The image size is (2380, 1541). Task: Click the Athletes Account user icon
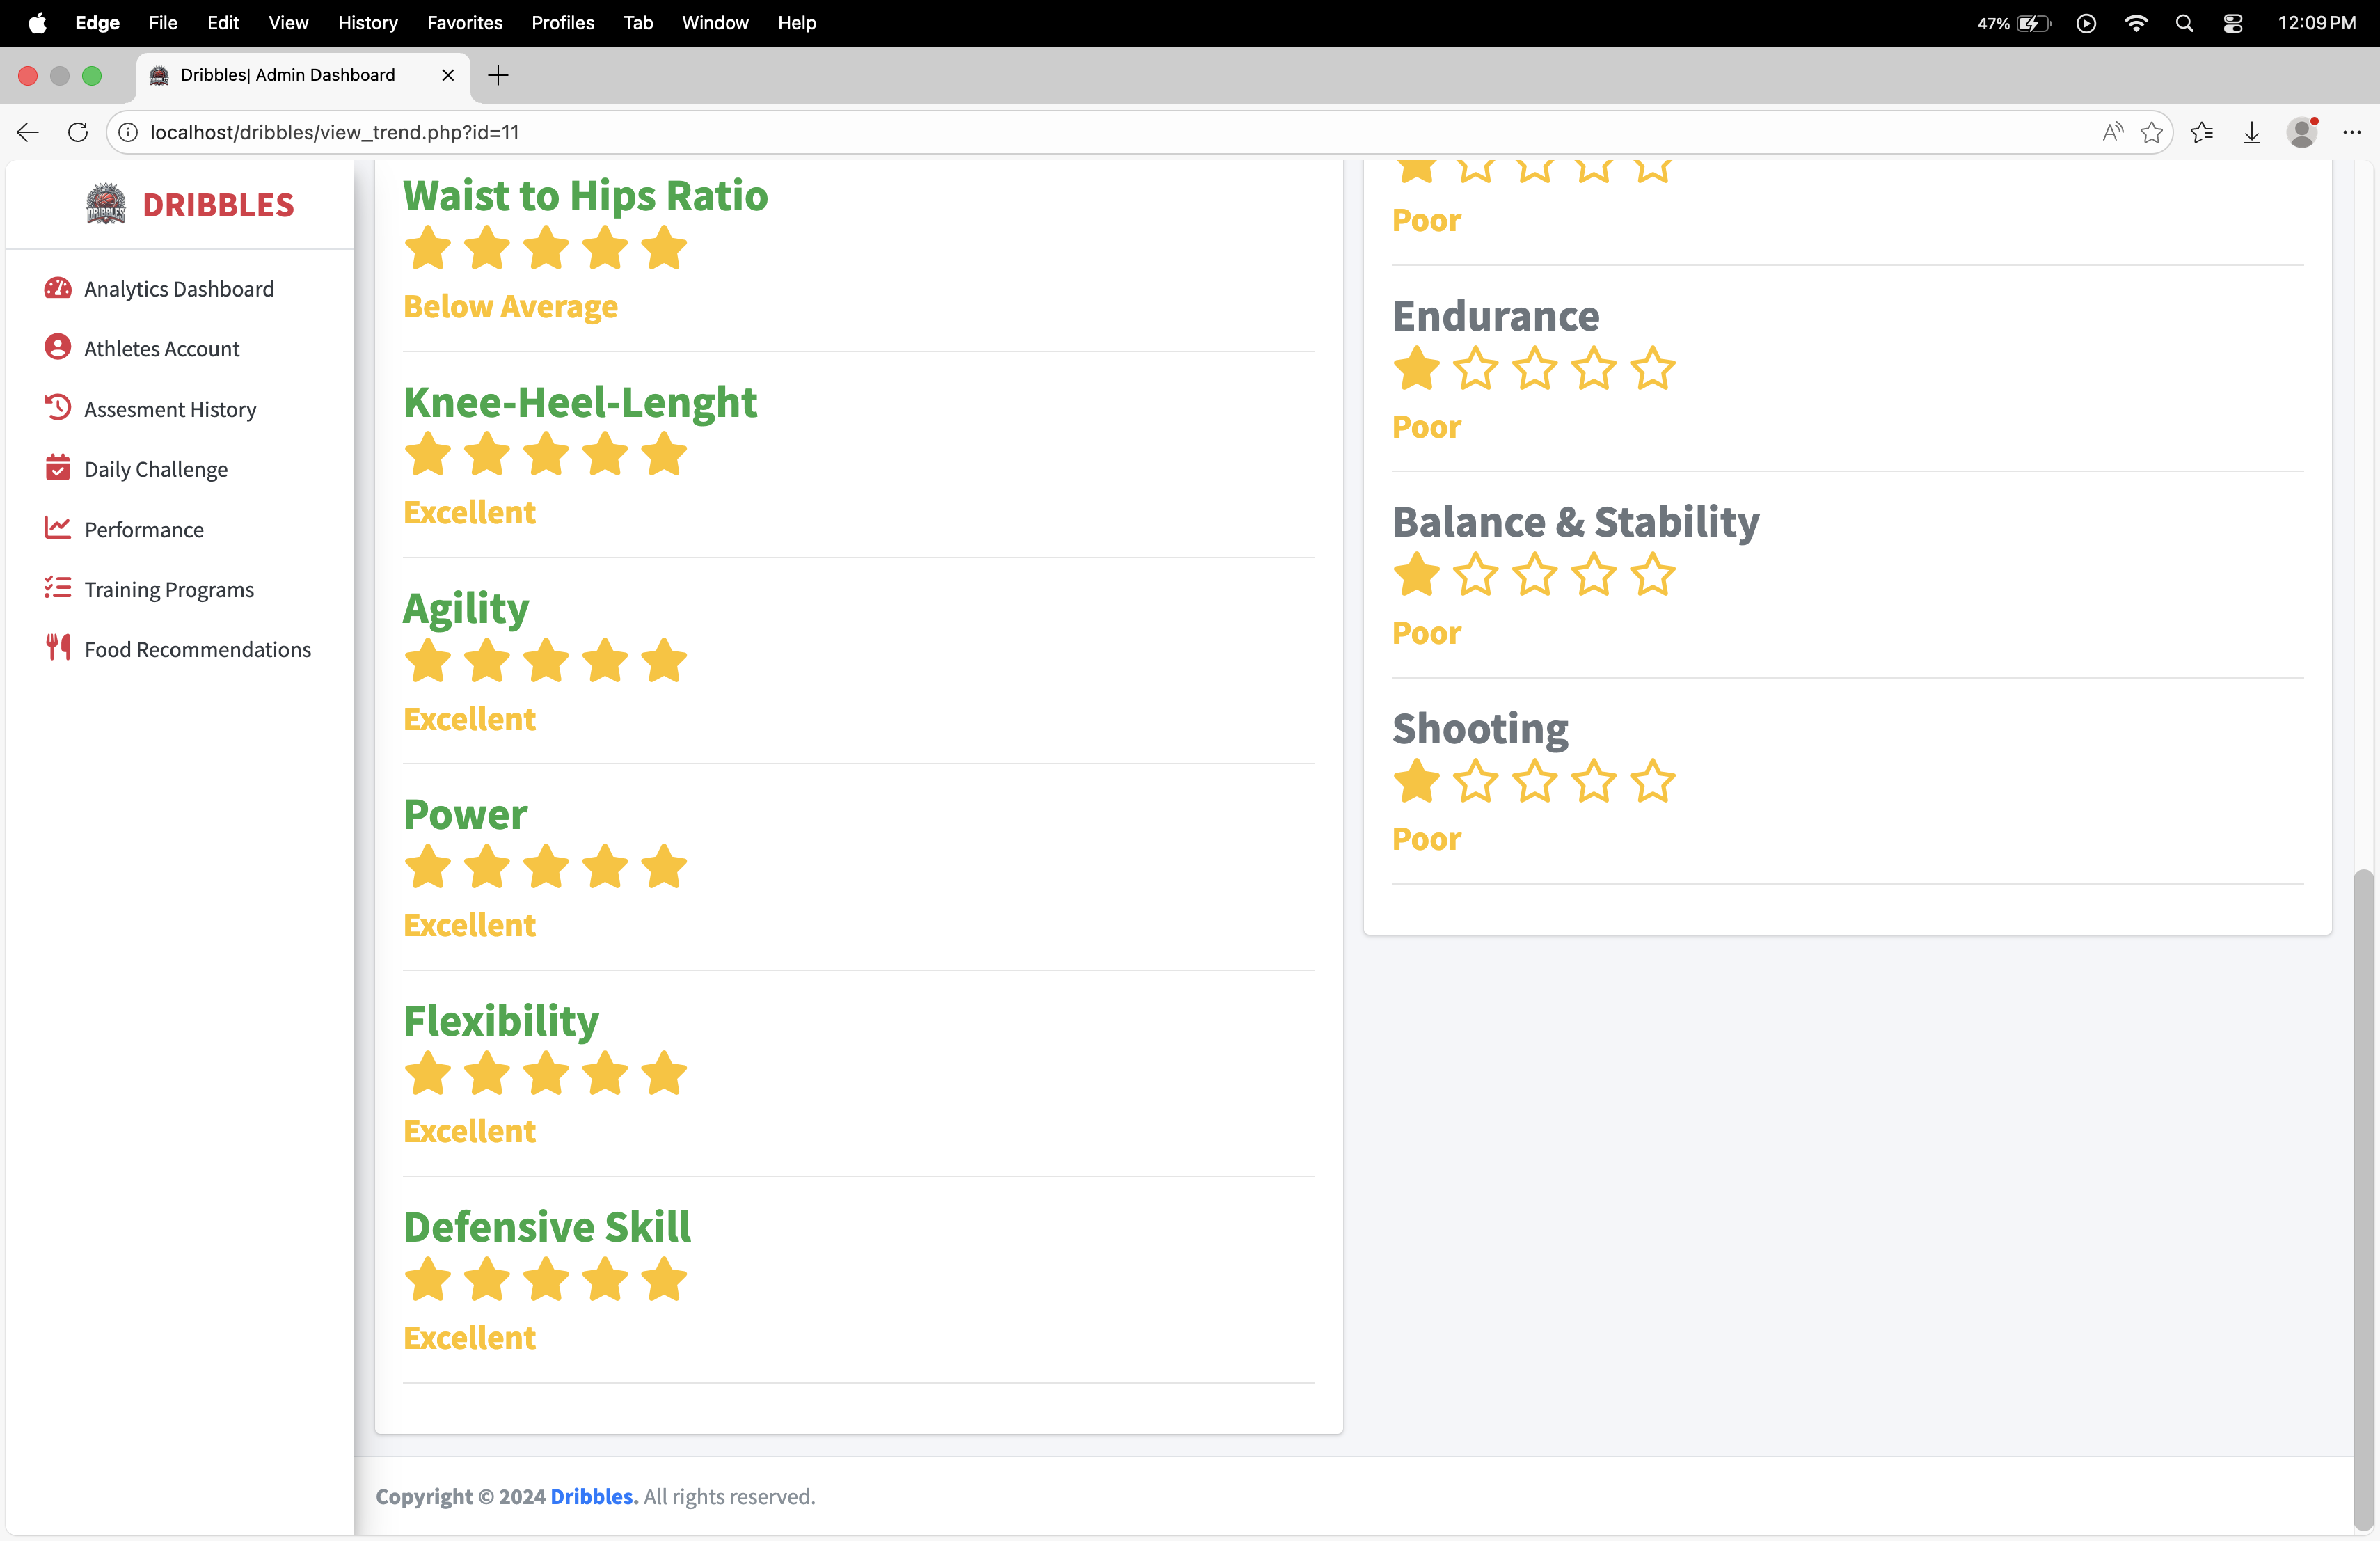click(58, 347)
